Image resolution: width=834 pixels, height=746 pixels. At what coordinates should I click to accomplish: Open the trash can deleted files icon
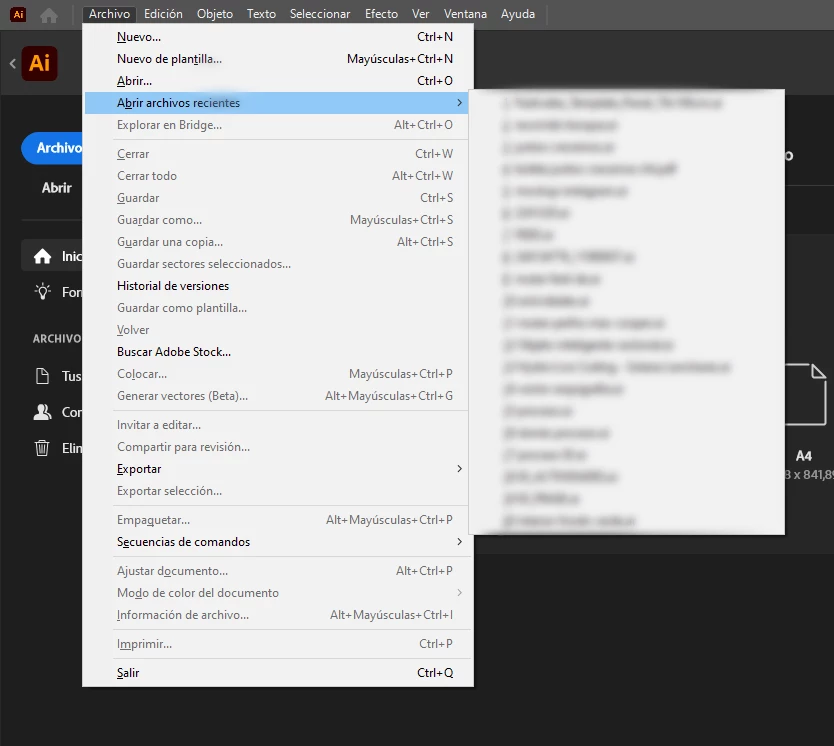42,448
